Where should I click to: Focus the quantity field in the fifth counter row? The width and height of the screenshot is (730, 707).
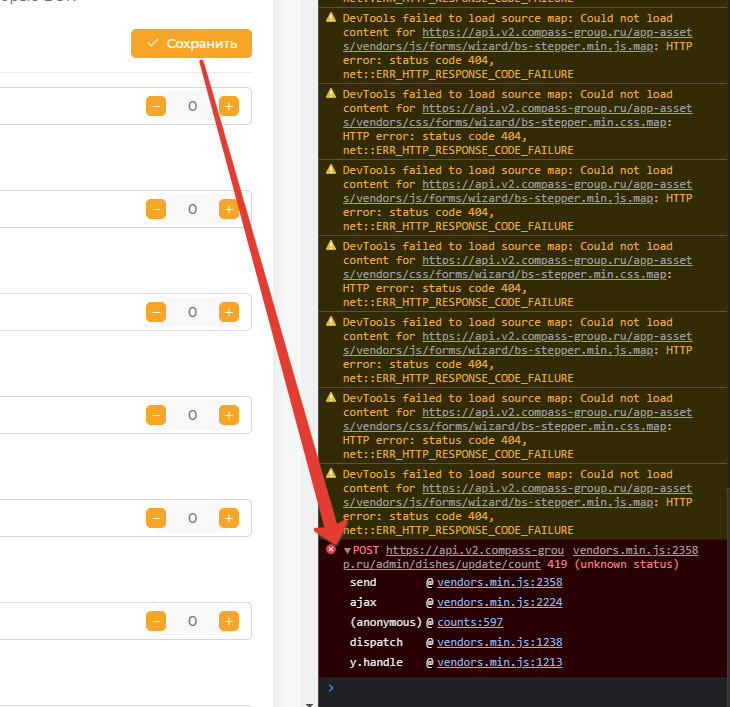coord(192,518)
